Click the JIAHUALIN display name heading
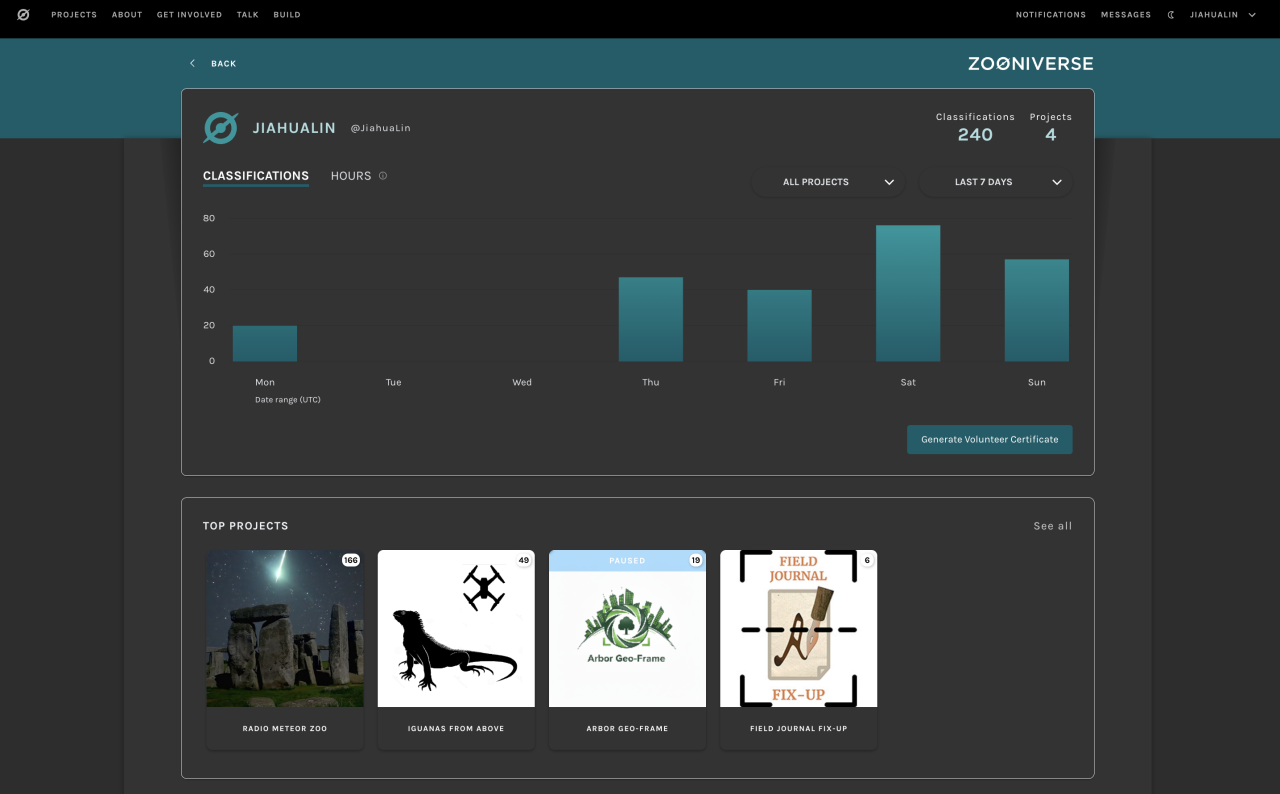The height and width of the screenshot is (794, 1280). [294, 128]
